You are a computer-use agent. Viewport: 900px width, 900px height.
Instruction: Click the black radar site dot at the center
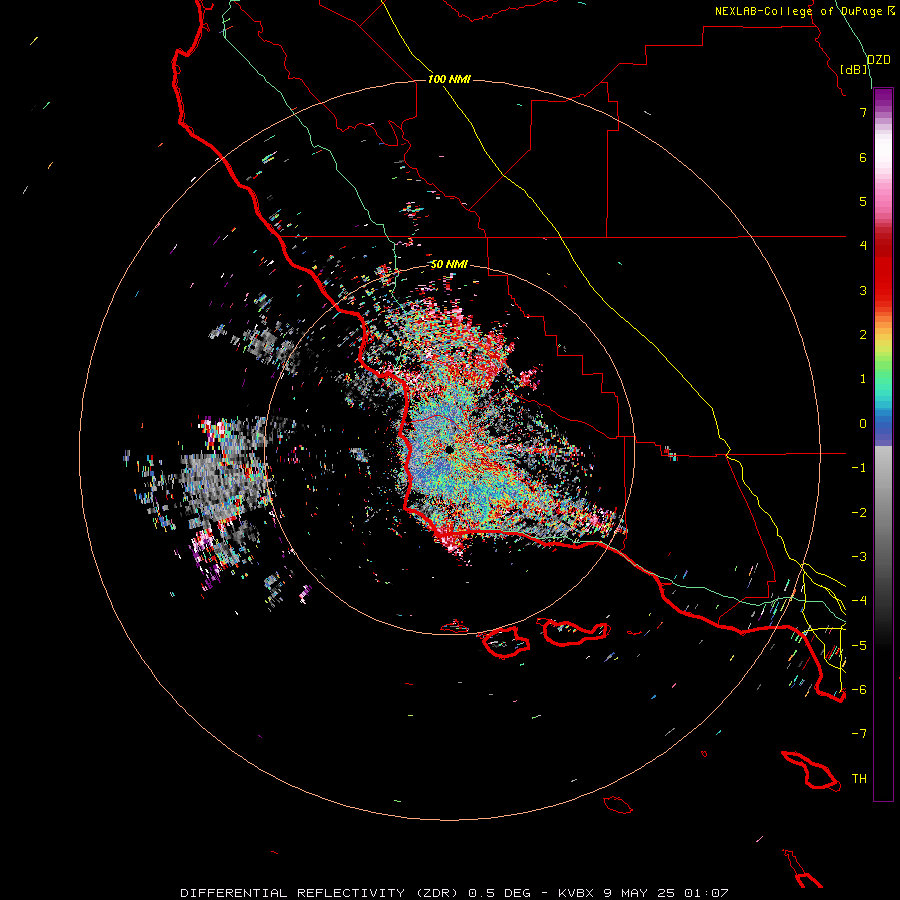point(449,449)
